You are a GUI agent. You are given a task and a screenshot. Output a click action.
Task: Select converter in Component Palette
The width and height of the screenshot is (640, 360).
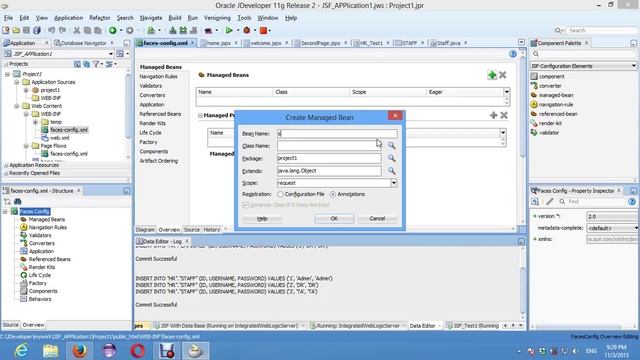tap(550, 86)
